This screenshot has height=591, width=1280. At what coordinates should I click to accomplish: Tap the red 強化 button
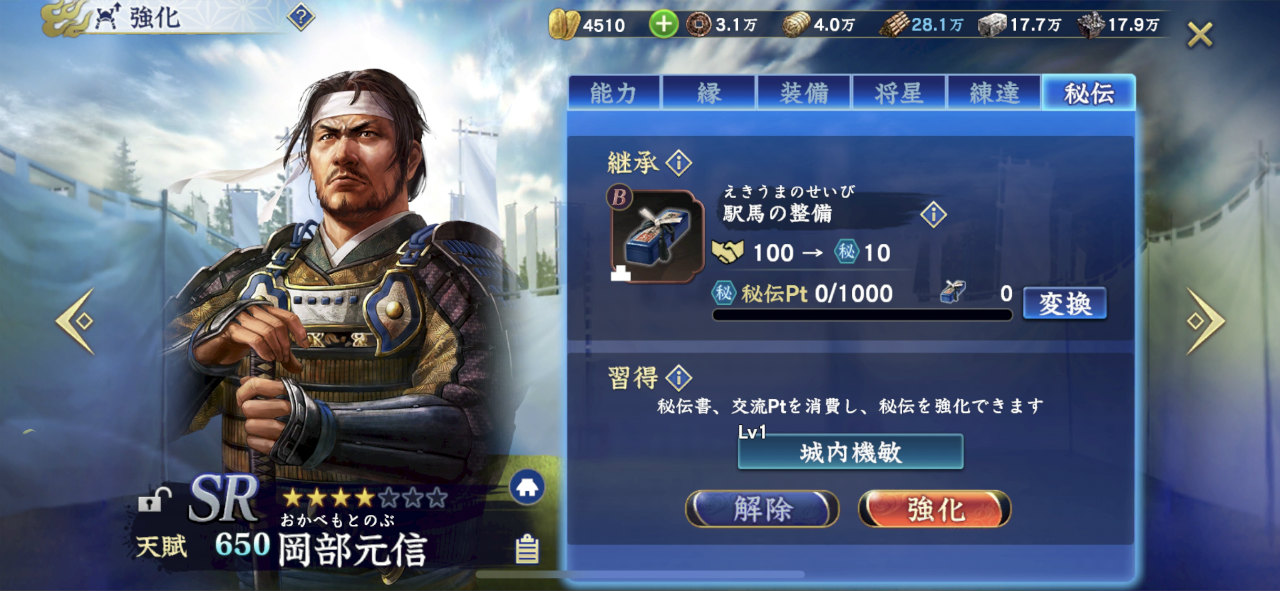[x=935, y=509]
